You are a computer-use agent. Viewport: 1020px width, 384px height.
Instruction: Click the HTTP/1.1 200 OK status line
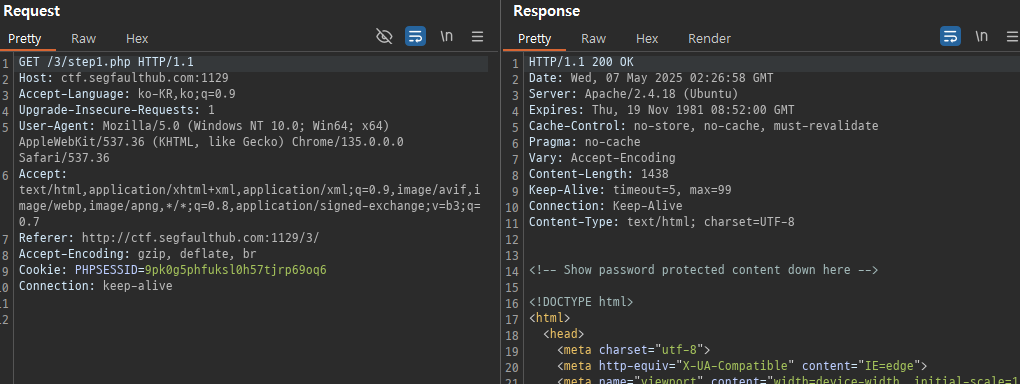pos(581,62)
